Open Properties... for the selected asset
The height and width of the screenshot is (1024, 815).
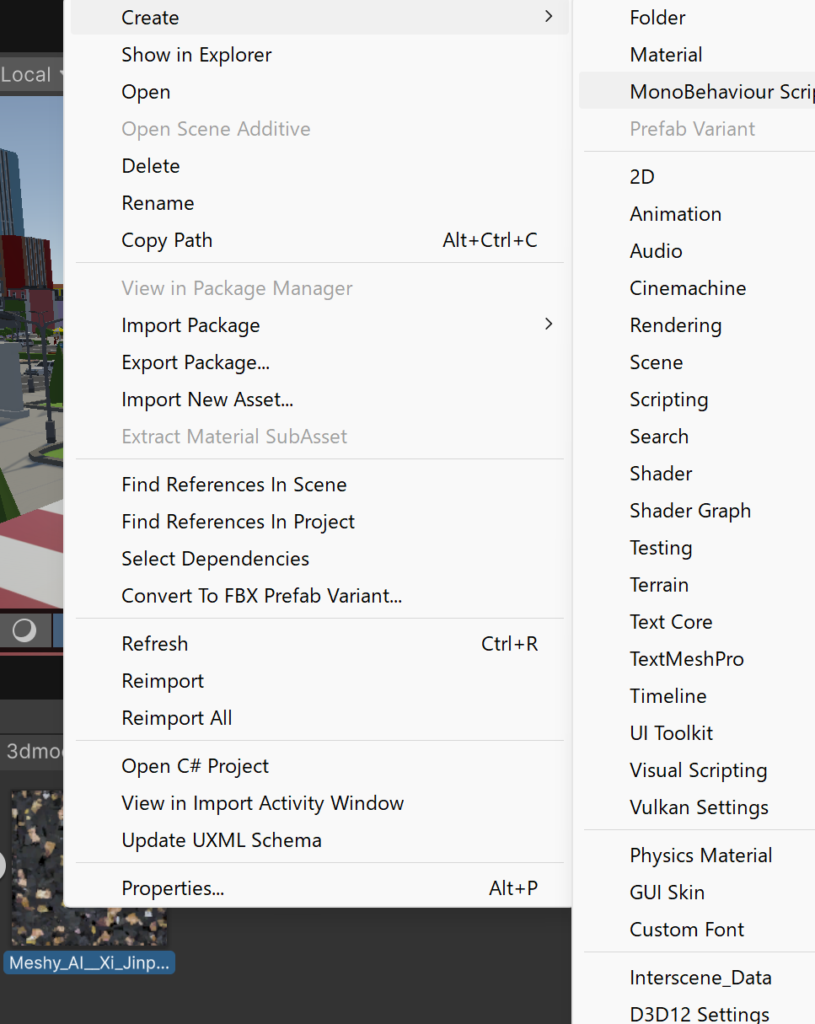172,888
